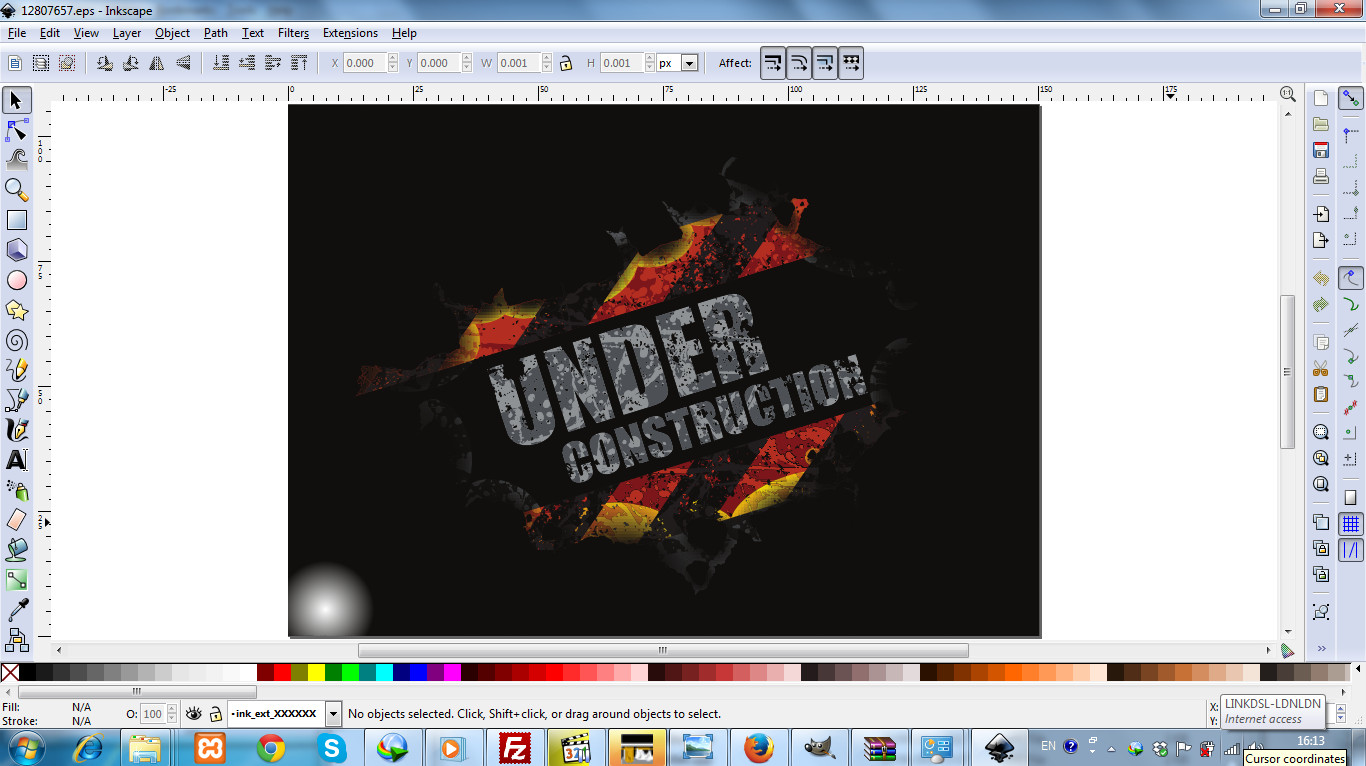Toggle current layer visibility eye icon

(x=194, y=714)
